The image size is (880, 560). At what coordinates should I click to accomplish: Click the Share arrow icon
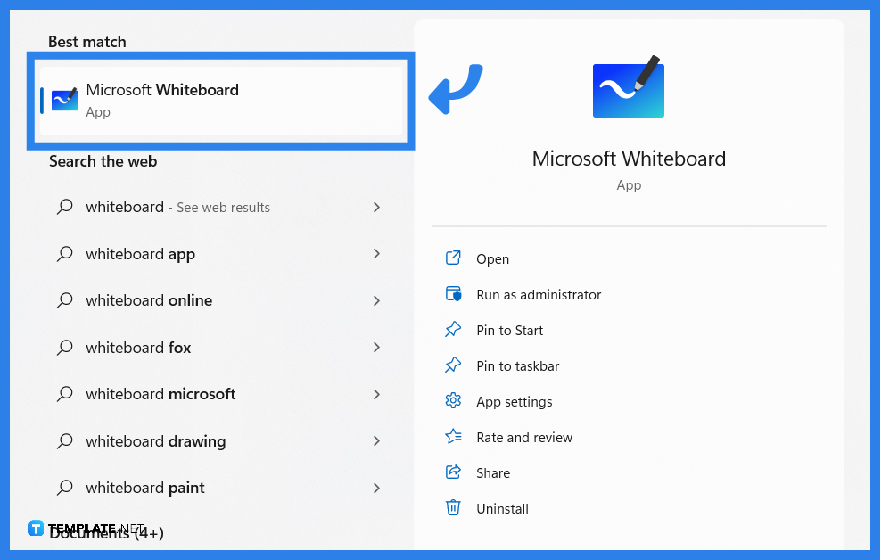[x=453, y=472]
